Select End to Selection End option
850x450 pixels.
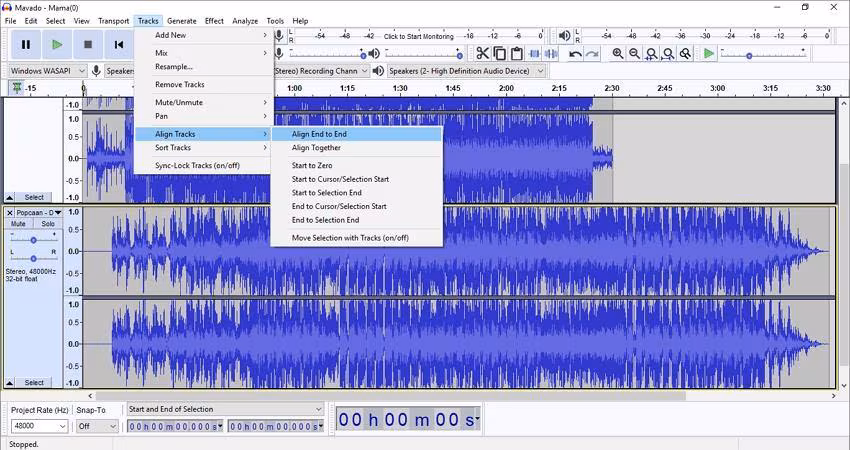coord(356,220)
